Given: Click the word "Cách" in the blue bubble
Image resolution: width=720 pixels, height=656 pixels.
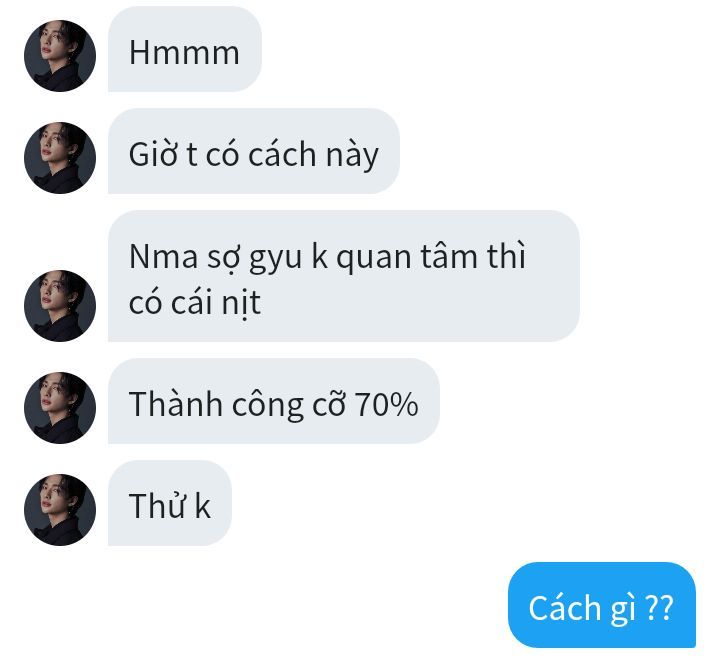Looking at the screenshot, I should pyautogui.click(x=565, y=607).
